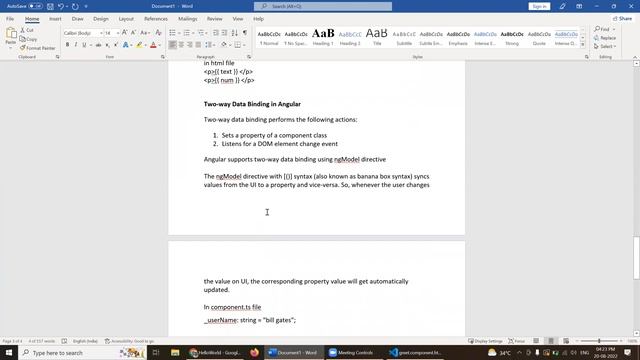Open the Paragraph dialog launcher
The width and height of the screenshot is (640, 360).
tap(249, 57)
